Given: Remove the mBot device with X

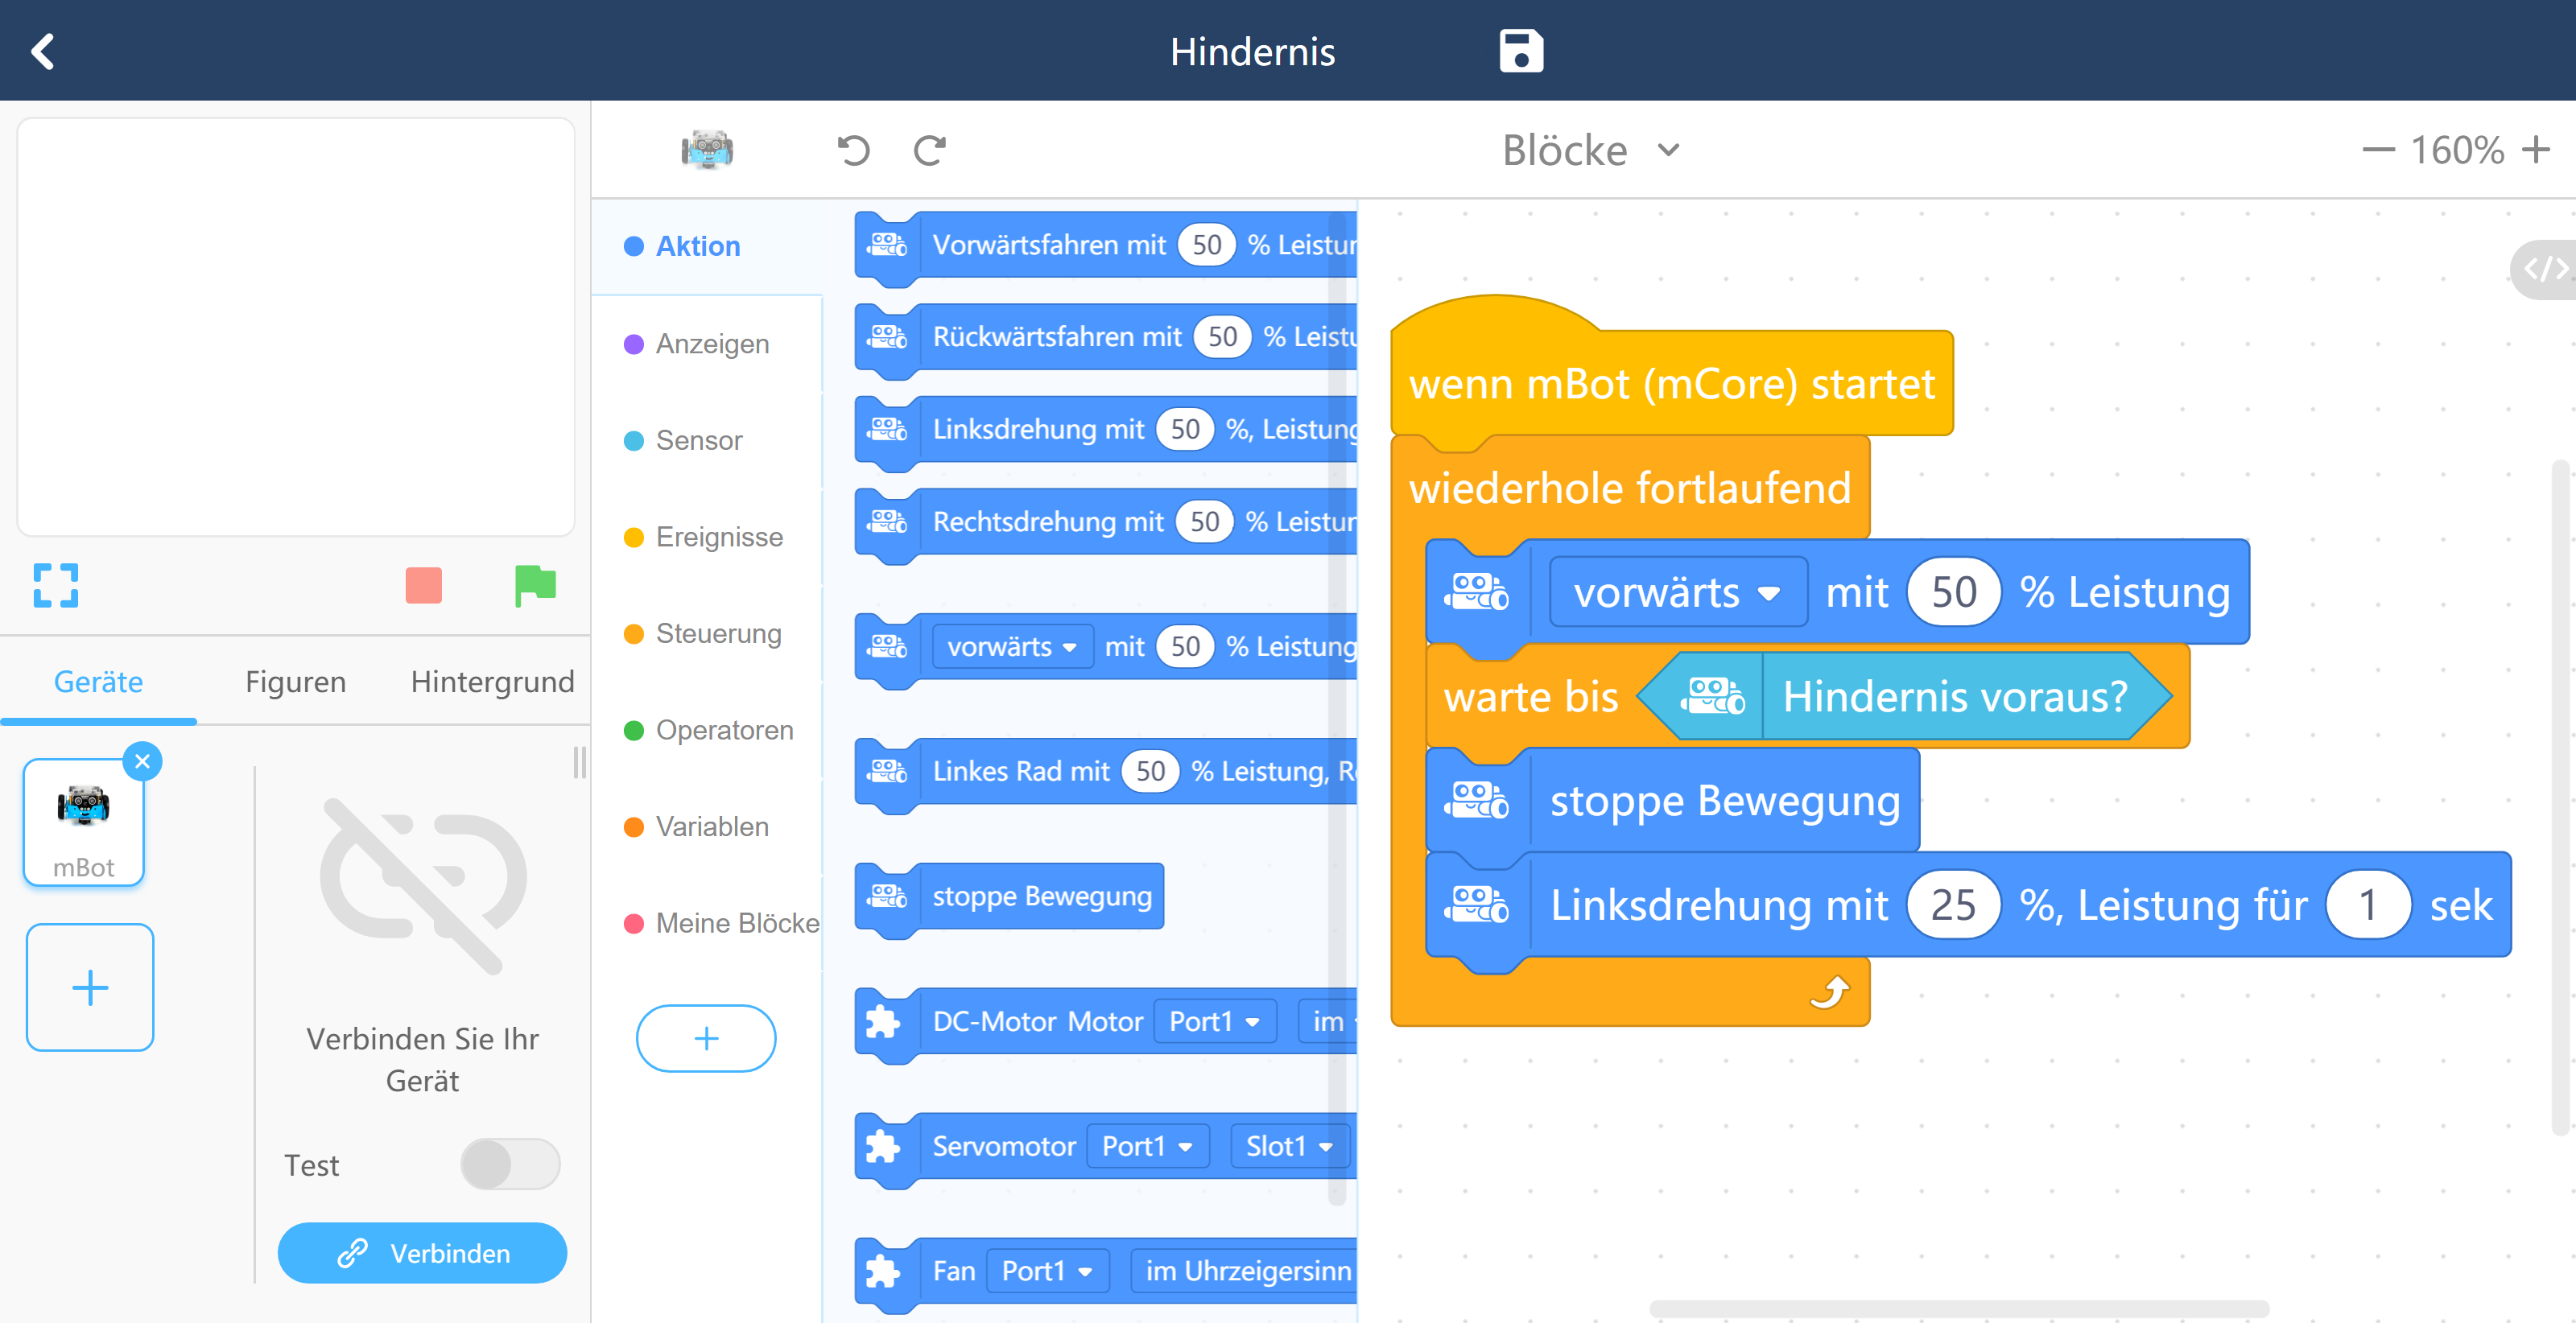Looking at the screenshot, I should point(143,762).
